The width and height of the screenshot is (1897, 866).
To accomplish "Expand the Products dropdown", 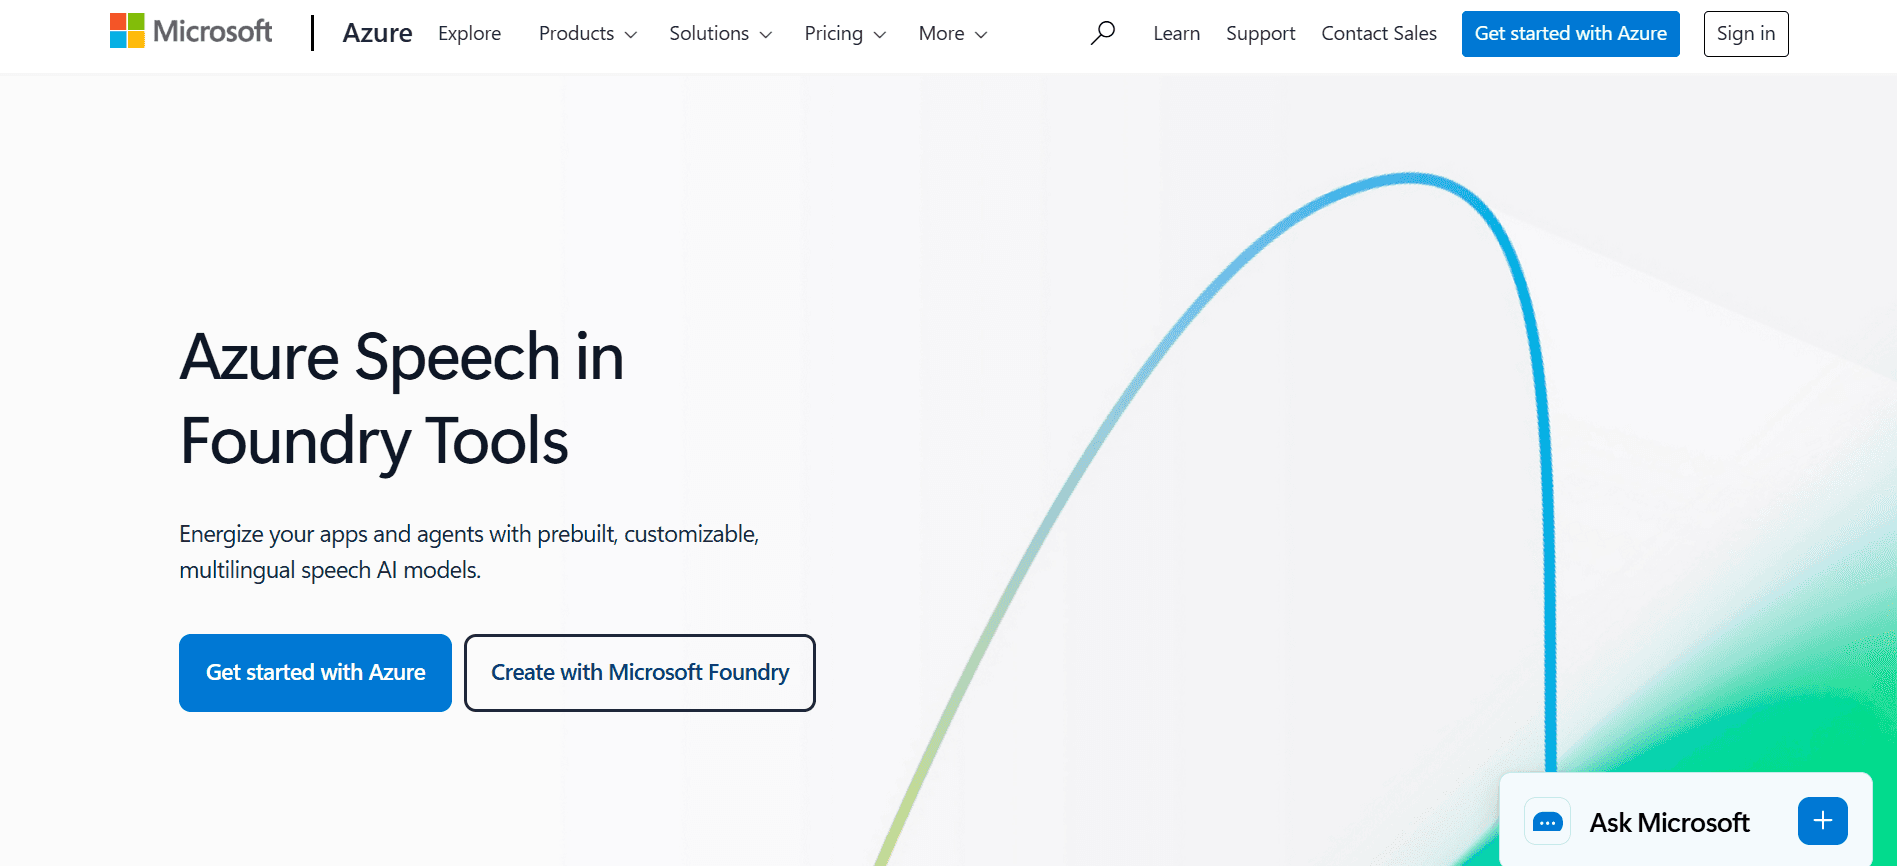I will (588, 33).
